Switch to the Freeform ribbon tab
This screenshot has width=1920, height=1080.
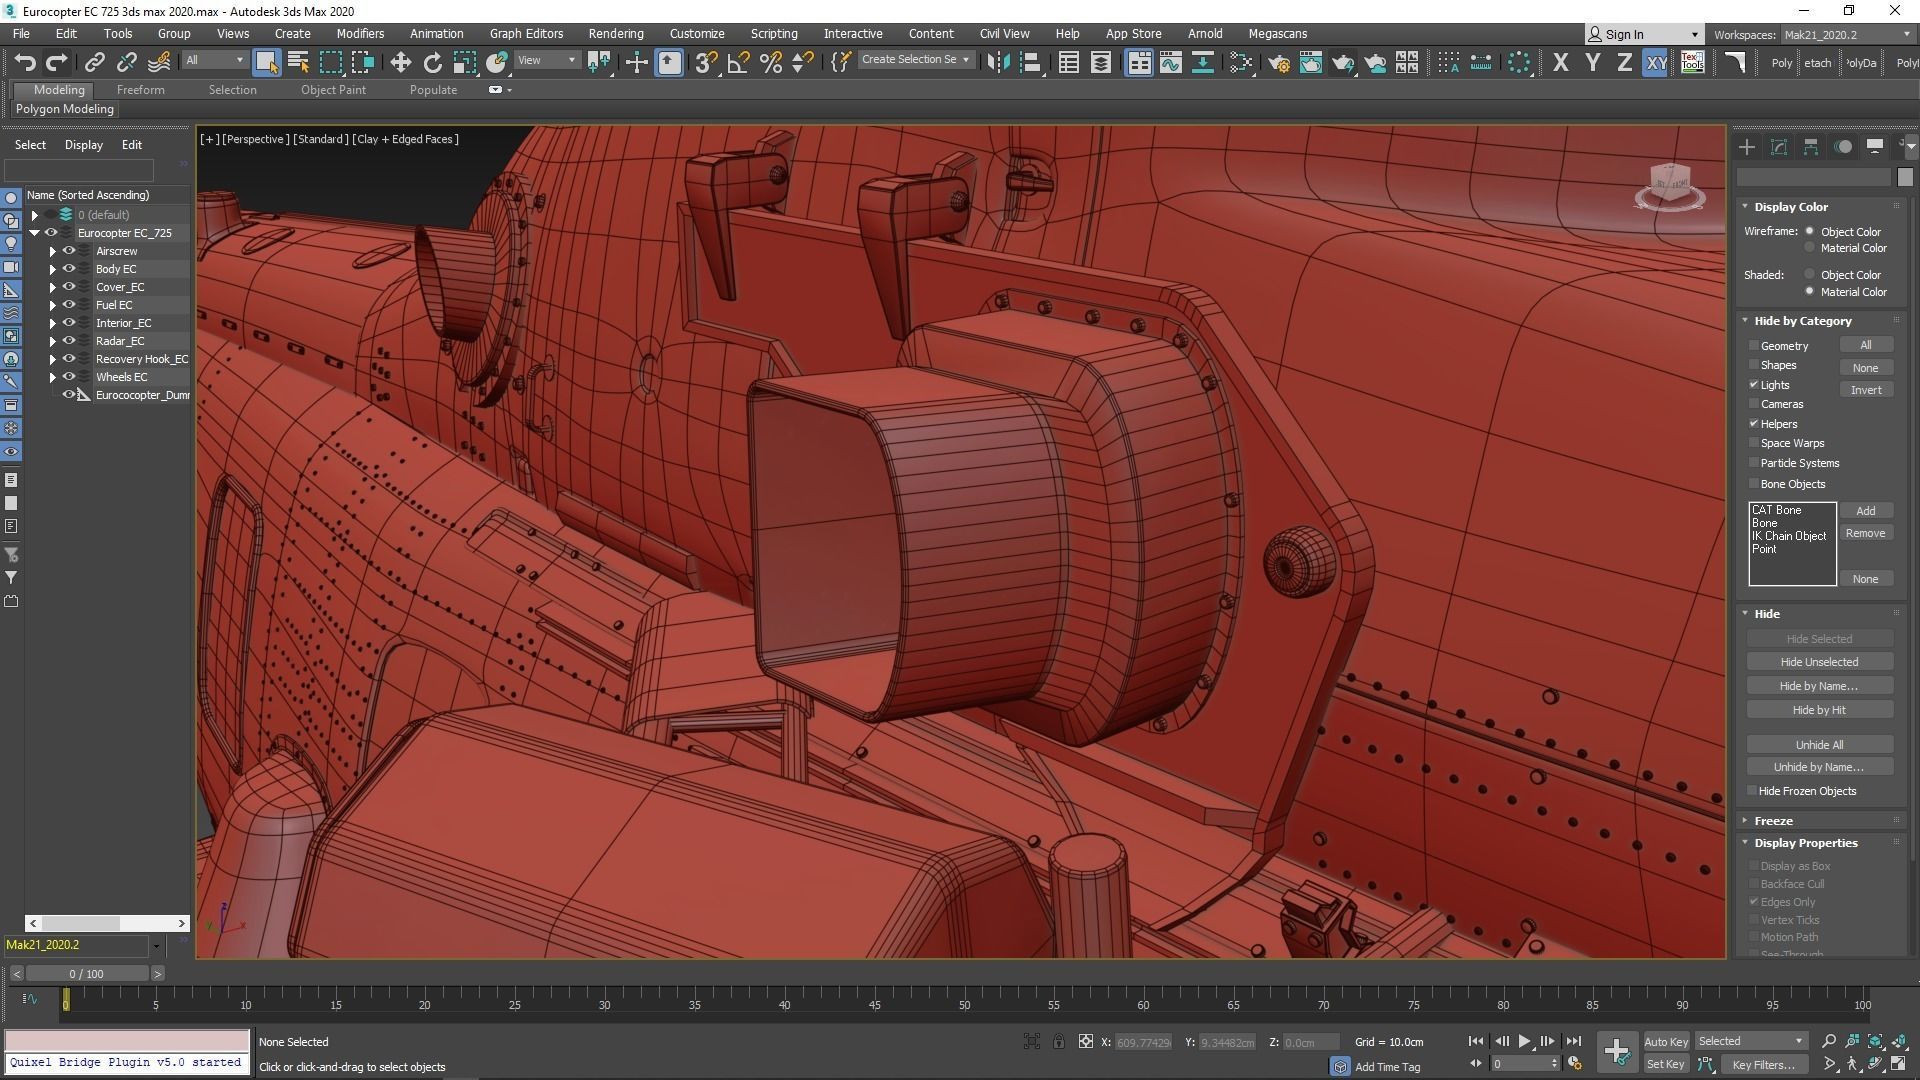(x=140, y=90)
